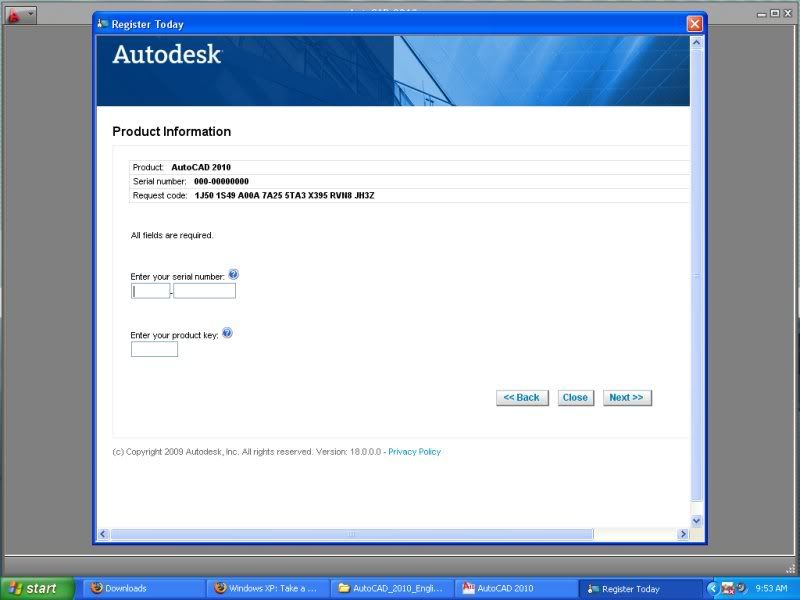Open the AutoCAD application menu icon
The image size is (800, 600).
click(x=14, y=15)
